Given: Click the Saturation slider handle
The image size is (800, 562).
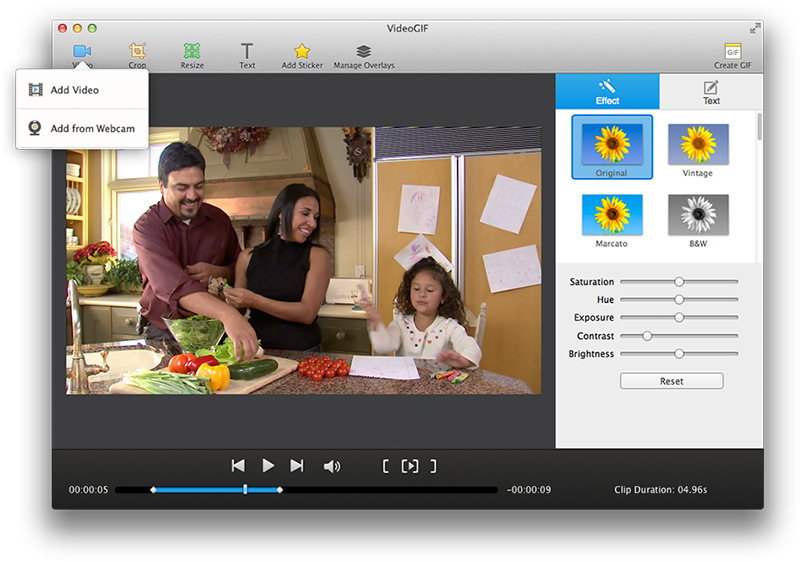Looking at the screenshot, I should tap(679, 282).
